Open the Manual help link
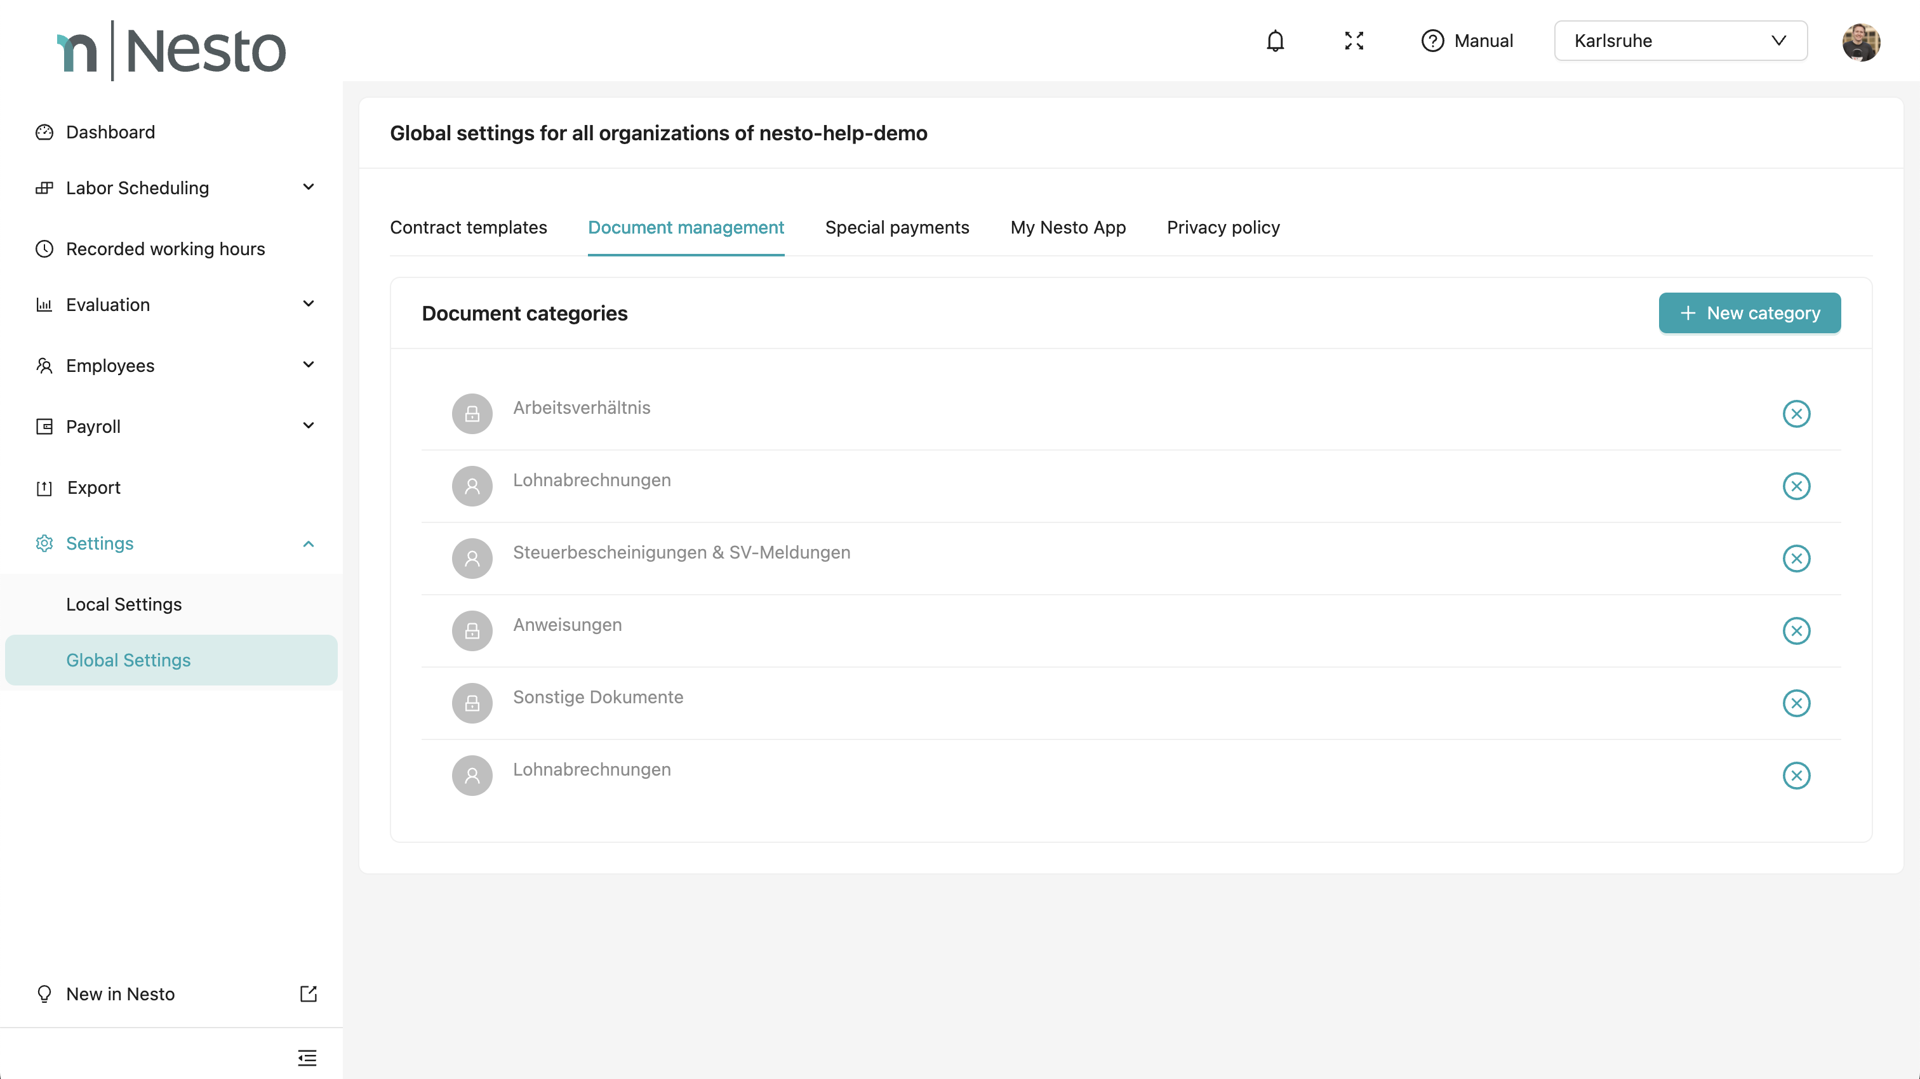This screenshot has width=1920, height=1079. pyautogui.click(x=1467, y=41)
